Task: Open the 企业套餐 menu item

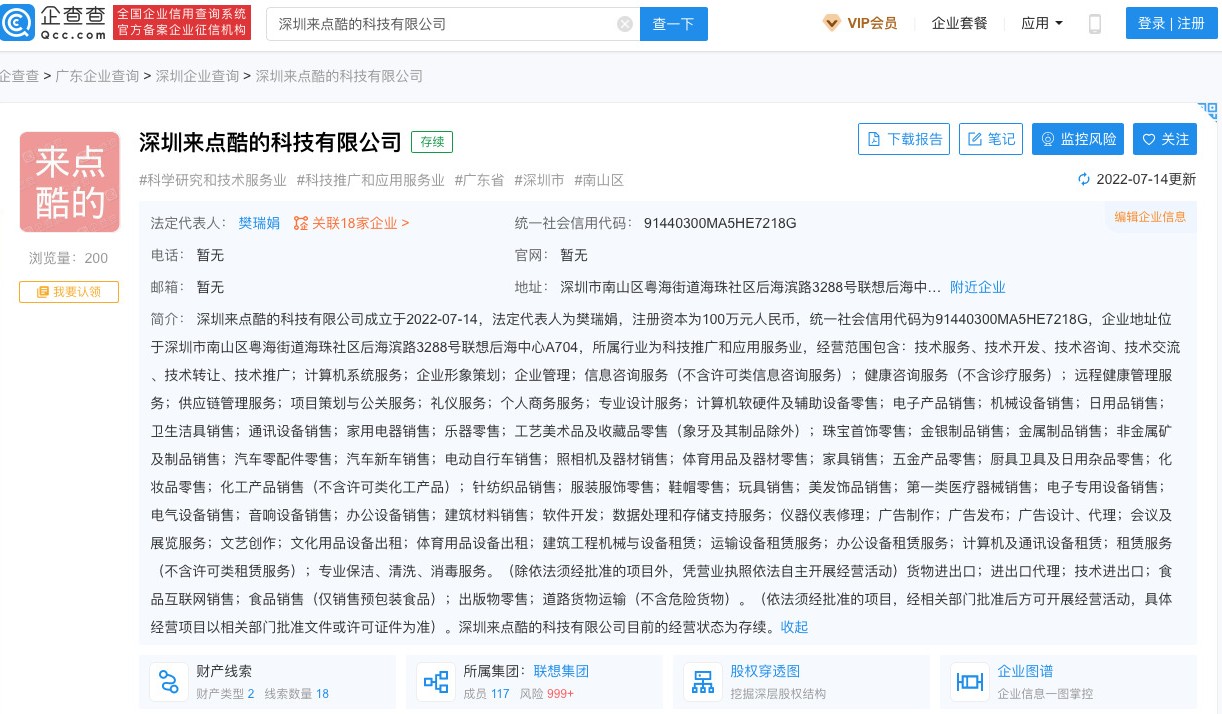Action: click(x=959, y=23)
